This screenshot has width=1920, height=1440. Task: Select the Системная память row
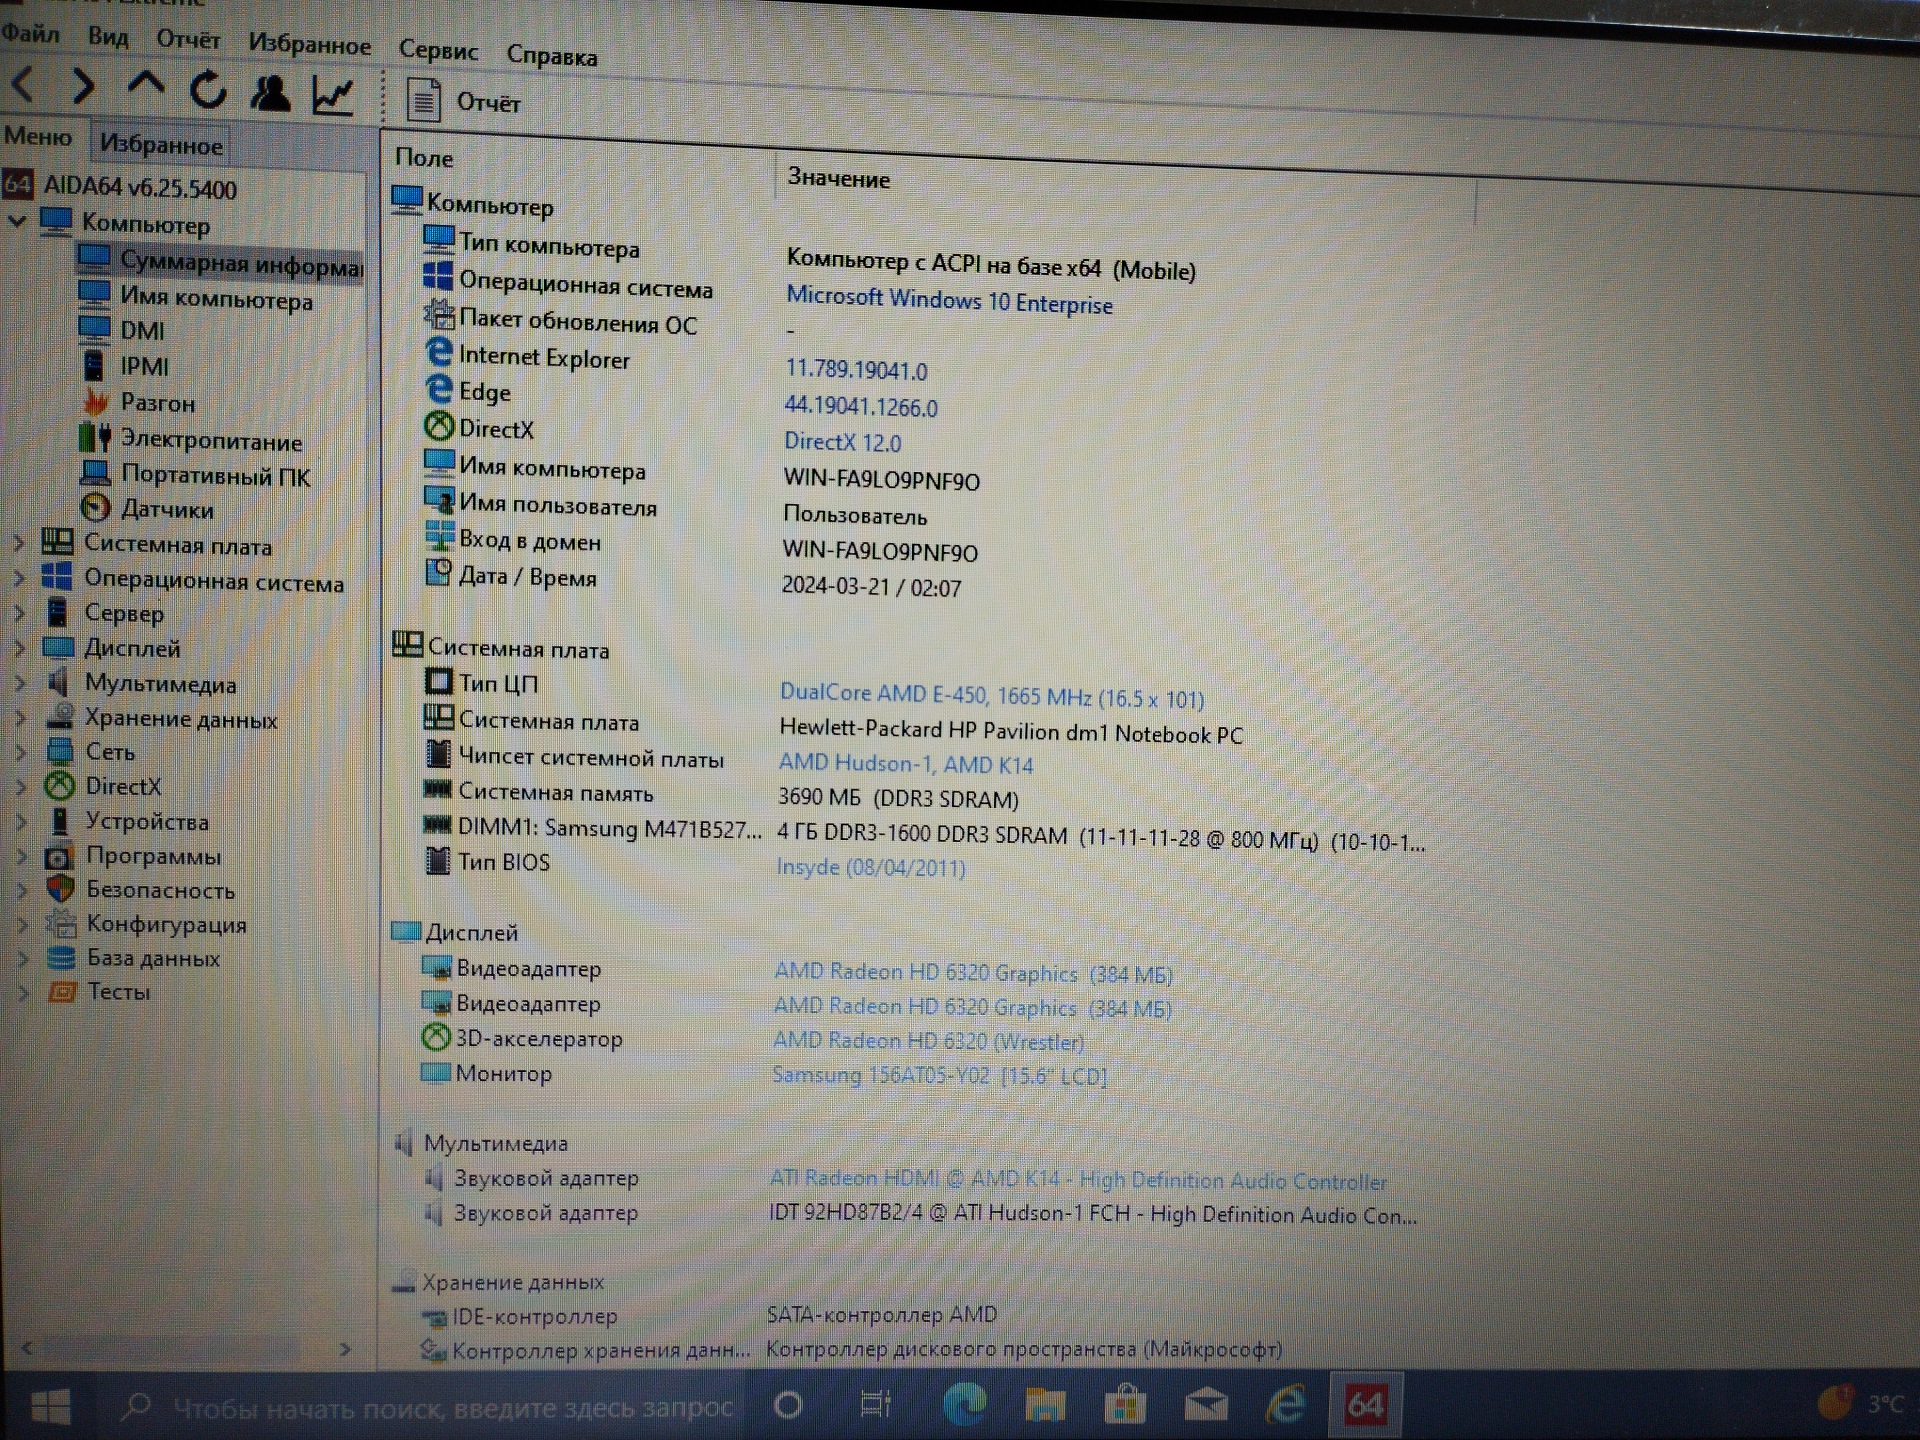coord(720,796)
